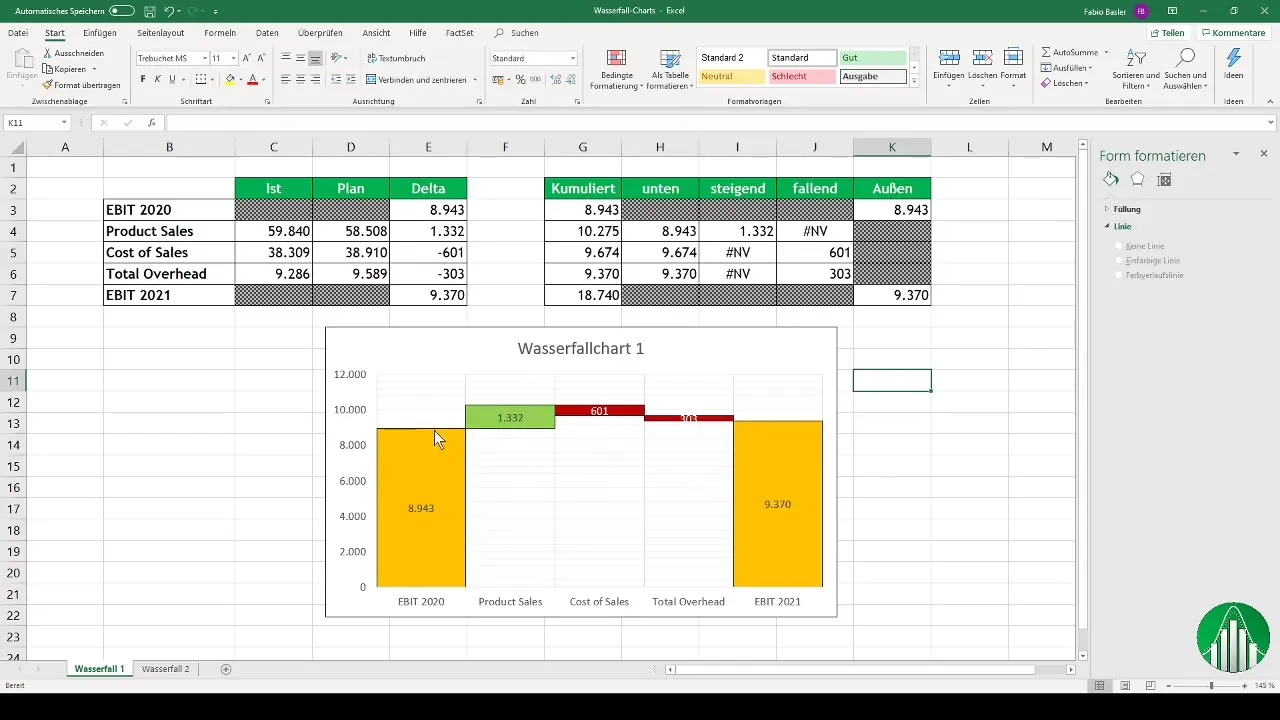Toggle italic (K) formatting
This screenshot has height=720, width=1280.
[x=157, y=79]
